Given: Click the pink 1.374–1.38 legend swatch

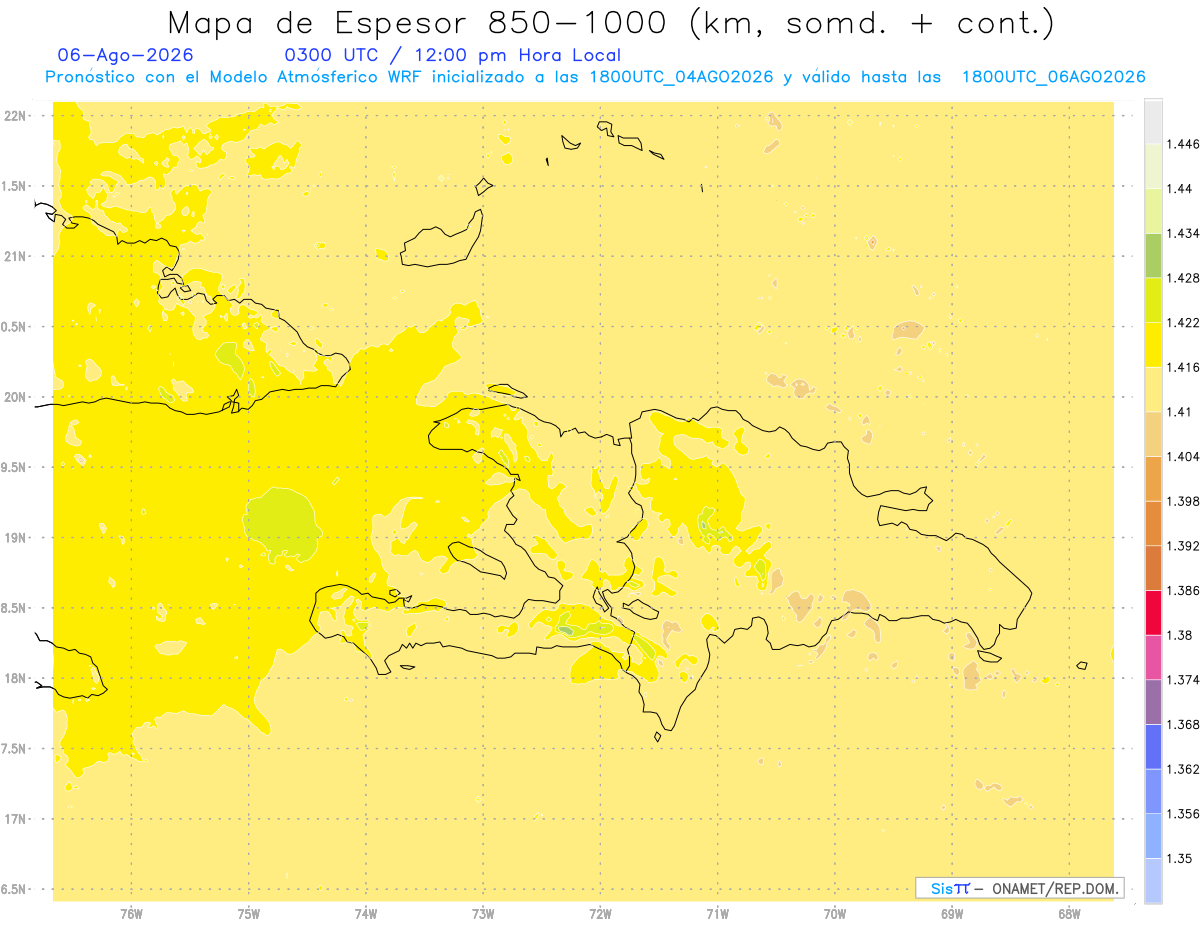Looking at the screenshot, I should click(1153, 657).
